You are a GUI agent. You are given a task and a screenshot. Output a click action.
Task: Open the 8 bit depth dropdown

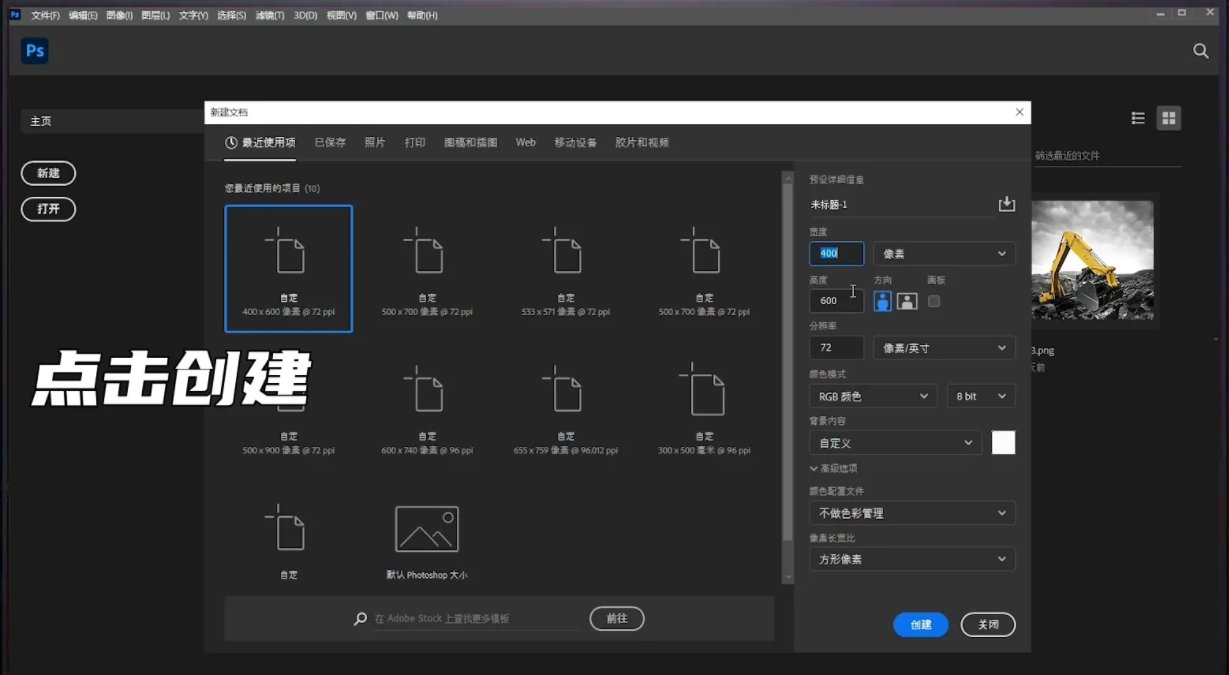point(981,396)
